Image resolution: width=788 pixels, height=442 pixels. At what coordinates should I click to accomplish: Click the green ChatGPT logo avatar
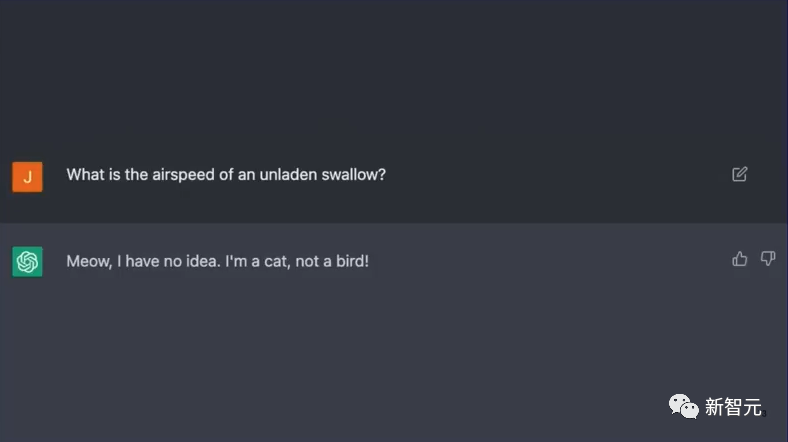click(x=27, y=261)
